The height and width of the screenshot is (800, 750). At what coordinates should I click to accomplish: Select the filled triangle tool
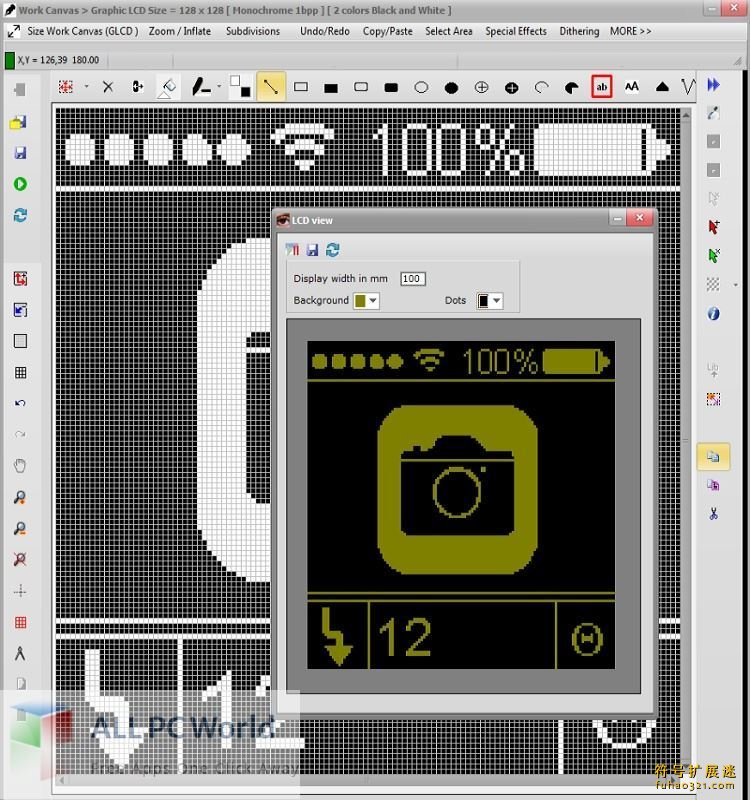662,87
